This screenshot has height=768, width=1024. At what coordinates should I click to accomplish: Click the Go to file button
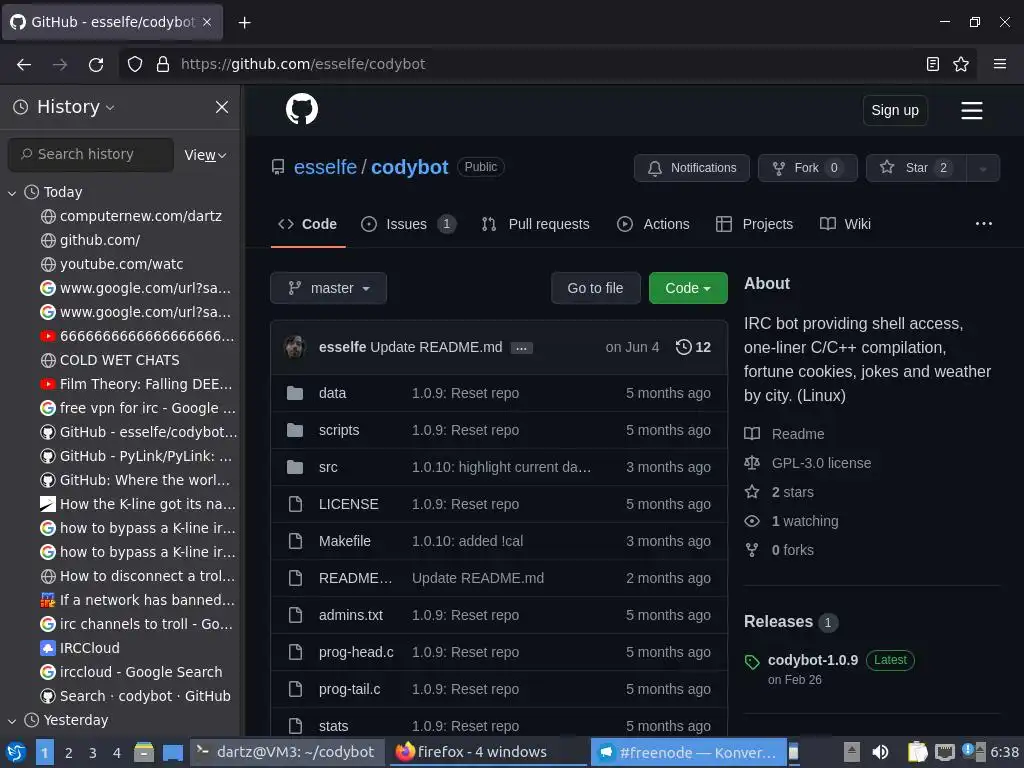point(595,288)
